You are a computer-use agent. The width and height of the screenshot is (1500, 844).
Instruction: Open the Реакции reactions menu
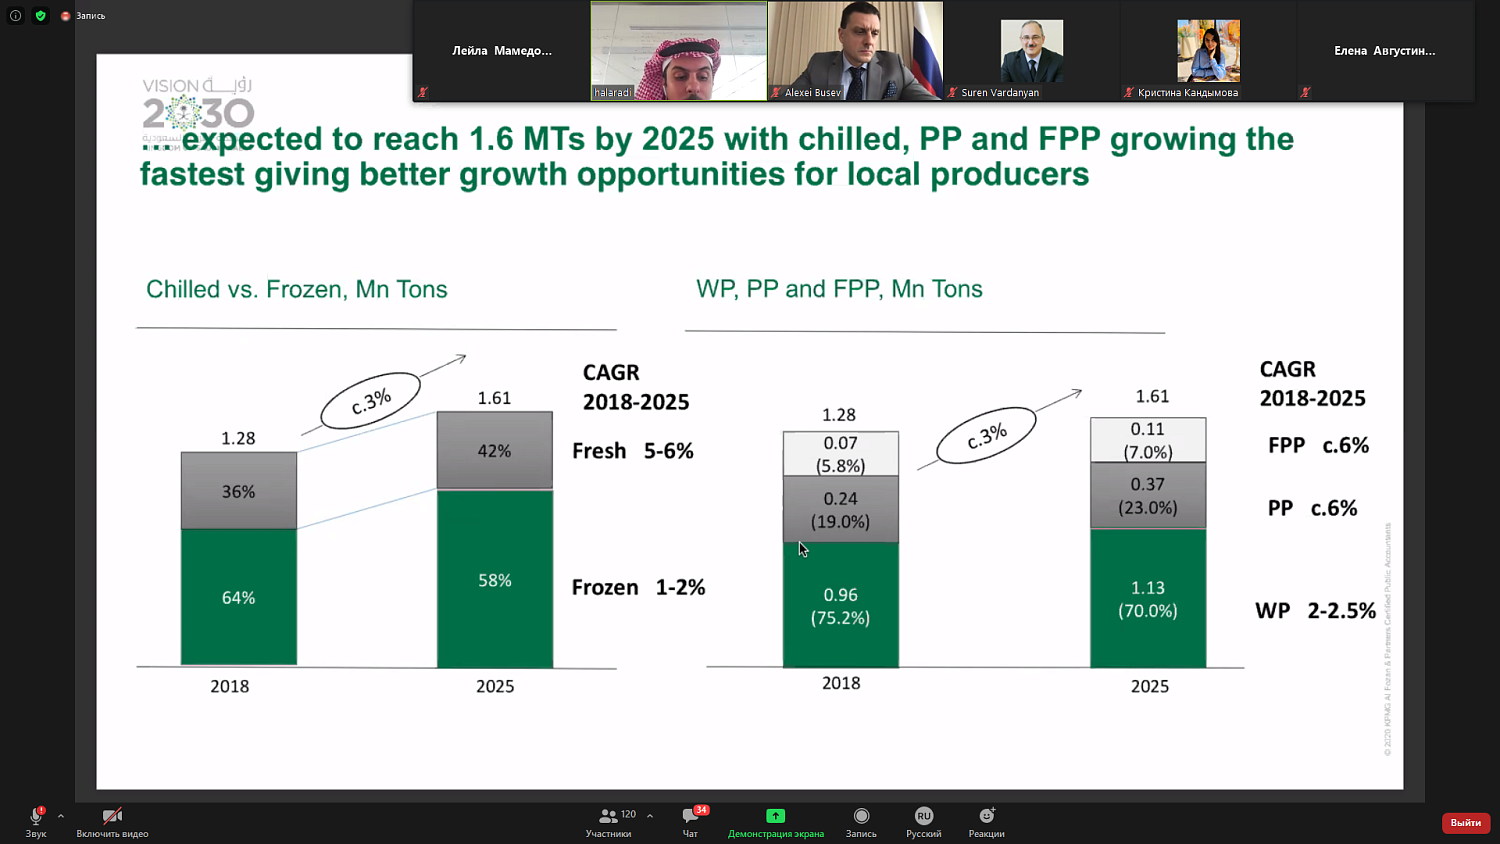click(986, 822)
